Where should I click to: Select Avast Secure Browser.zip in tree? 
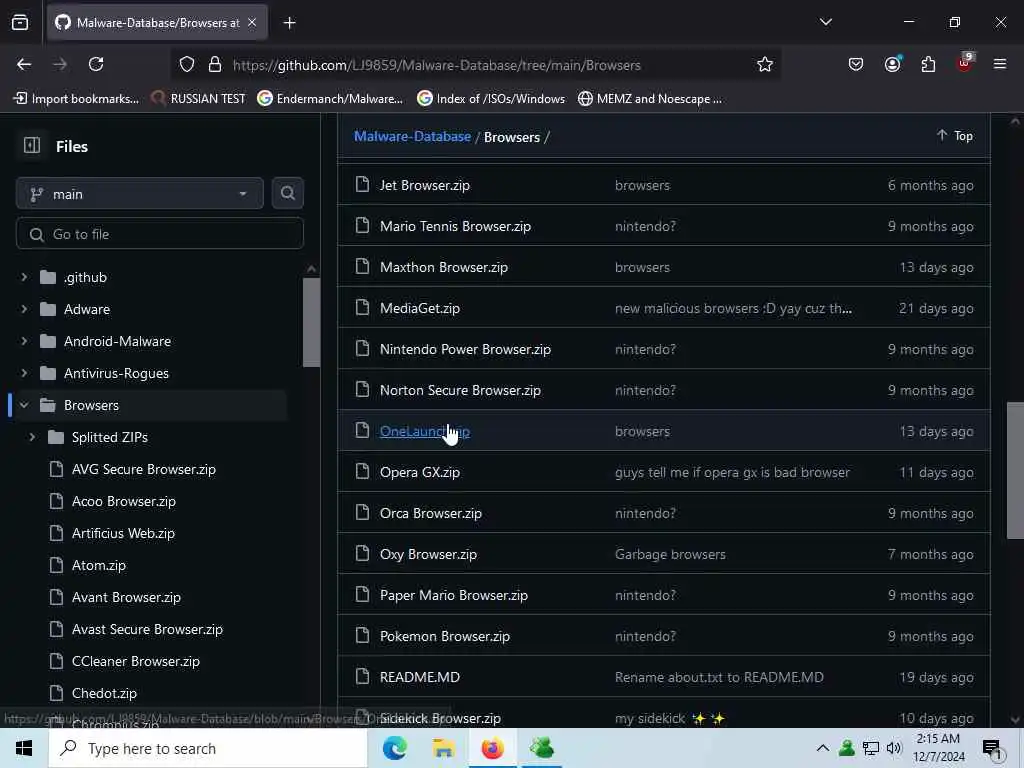click(147, 629)
